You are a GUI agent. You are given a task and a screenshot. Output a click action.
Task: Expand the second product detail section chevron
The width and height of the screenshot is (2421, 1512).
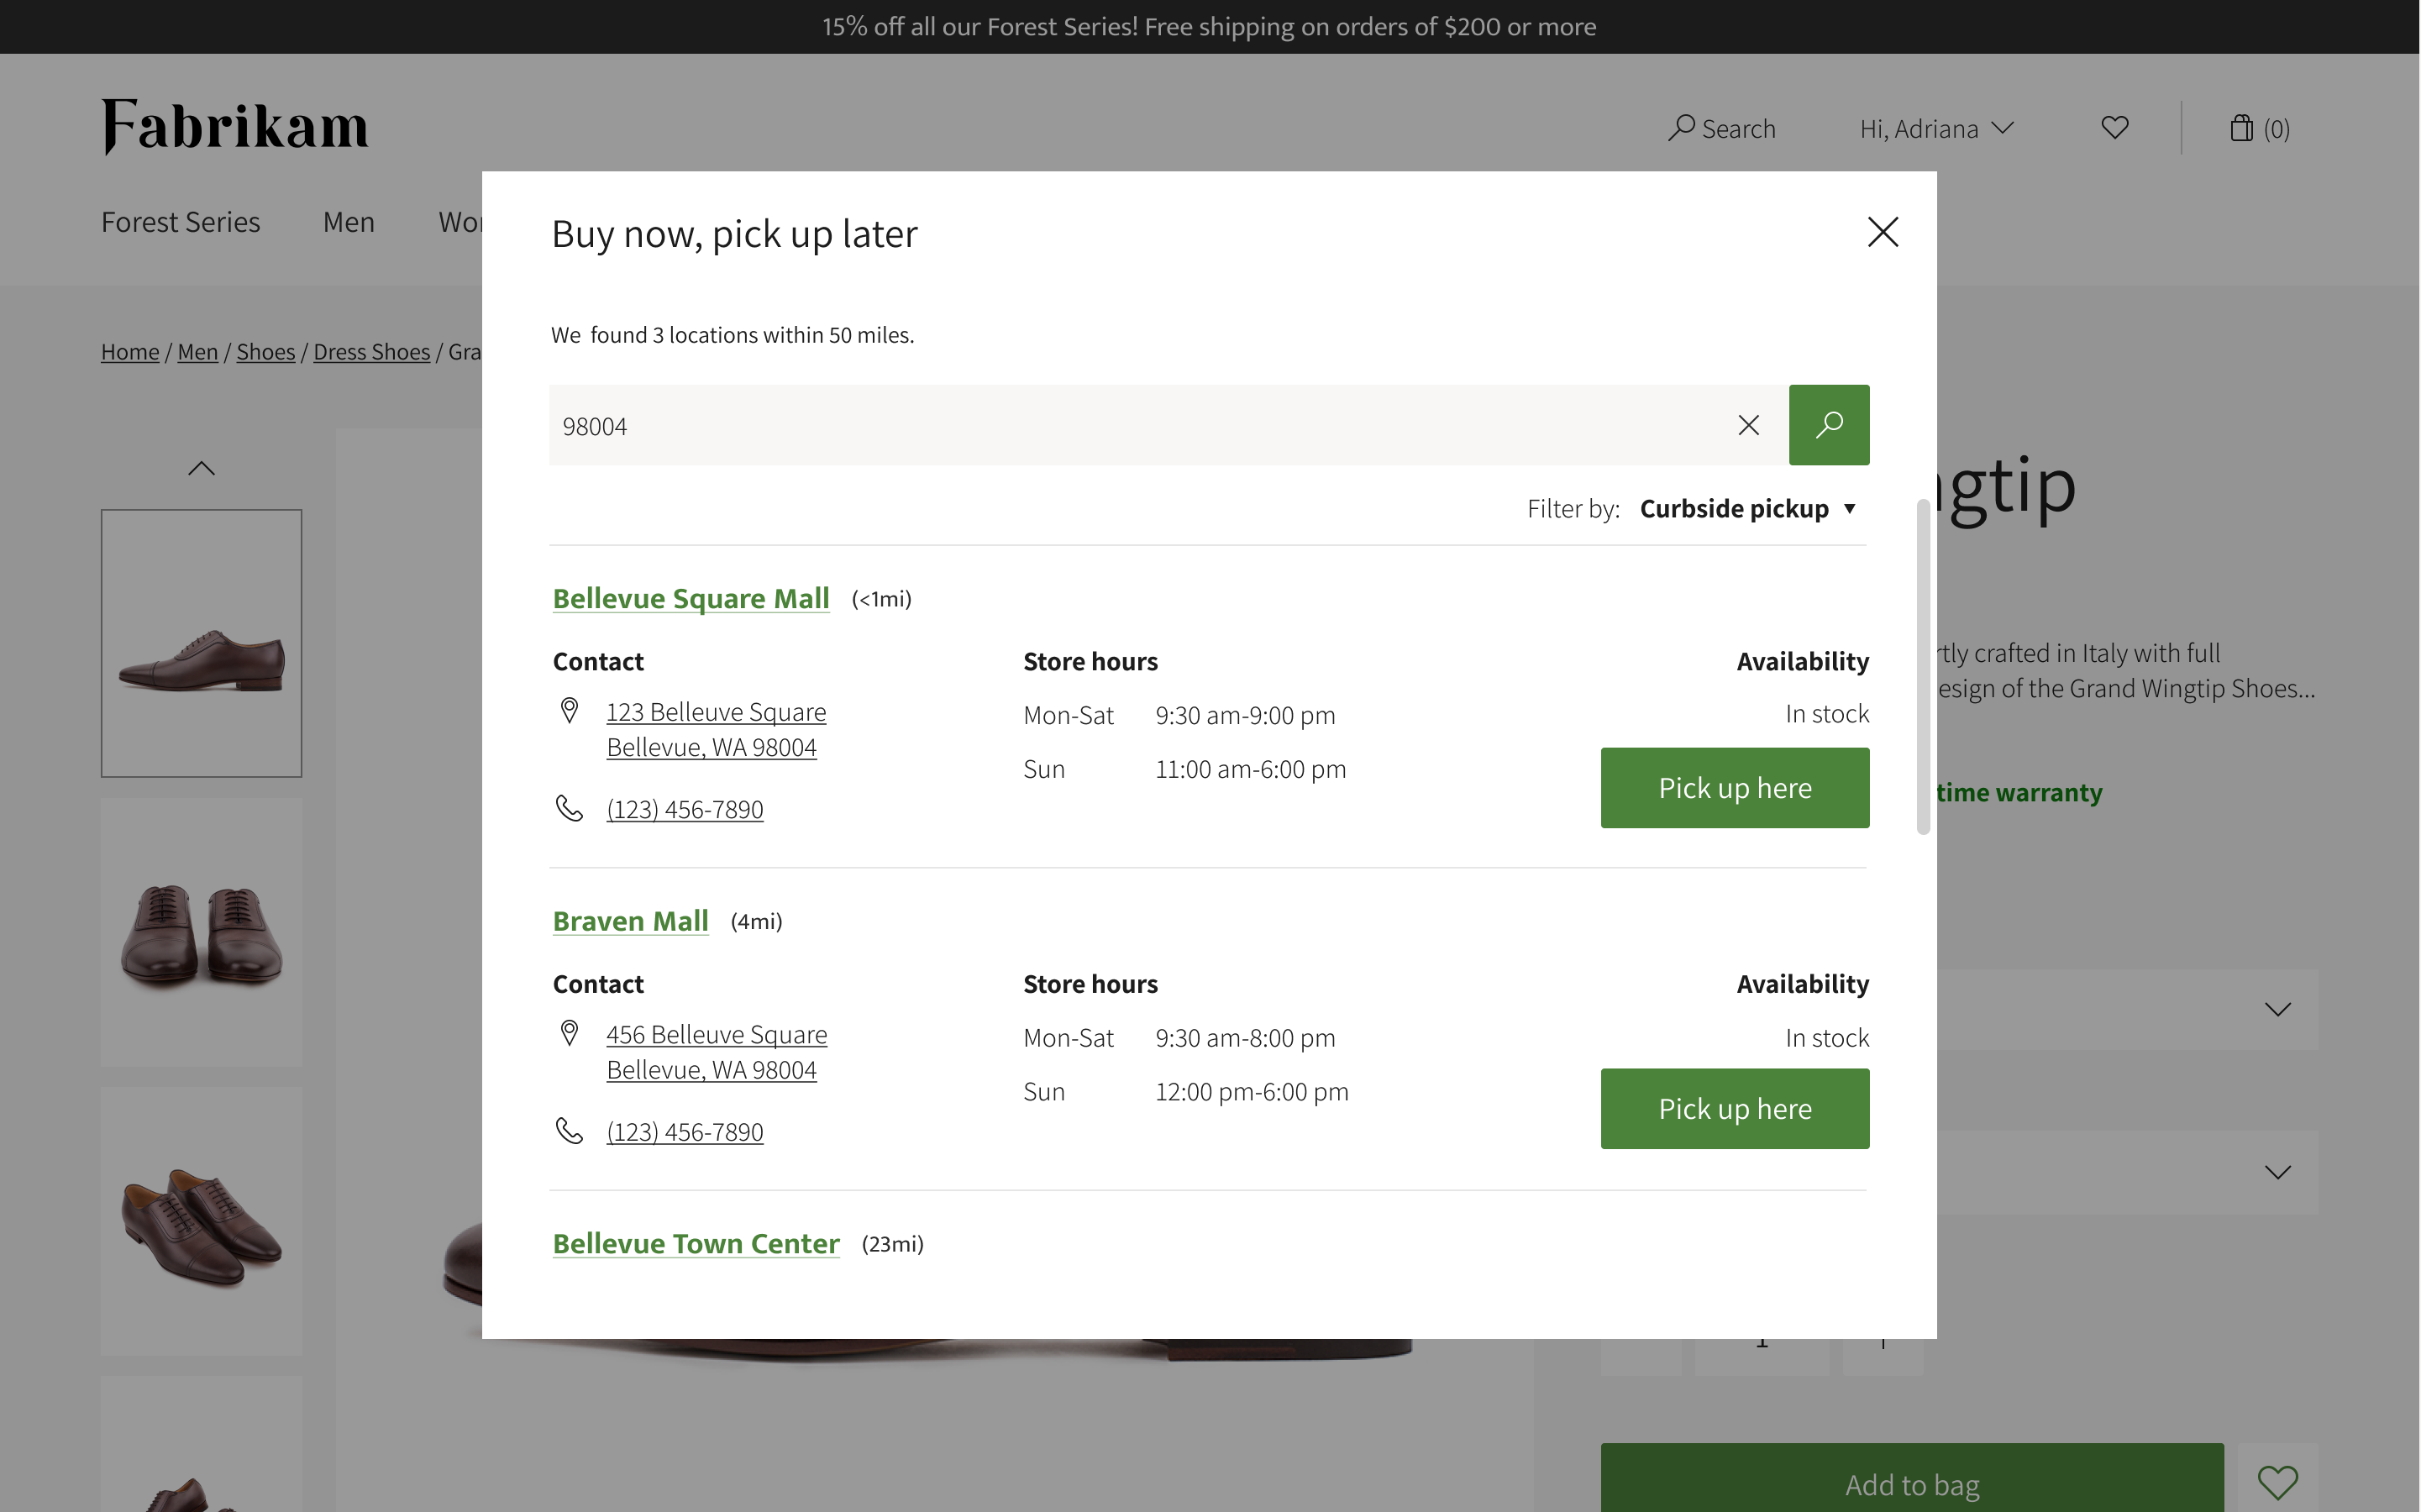pos(2277,1173)
